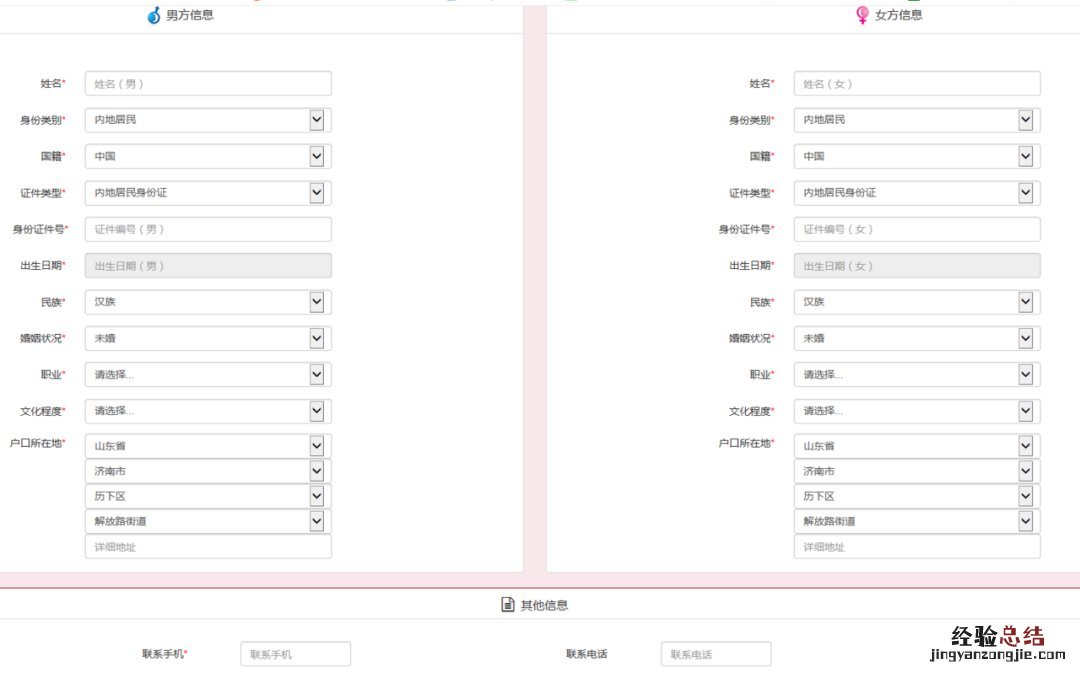This screenshot has width=1080, height=673.
Task: Open the female district dropdown showing 历下区
Action: 1026,495
